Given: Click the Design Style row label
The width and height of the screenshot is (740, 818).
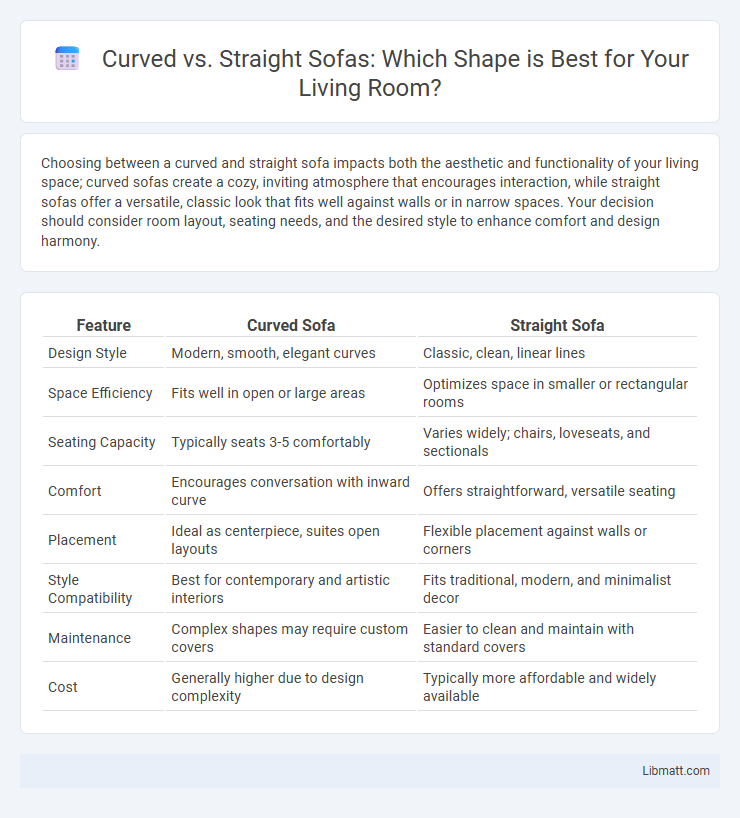Looking at the screenshot, I should (x=87, y=353).
